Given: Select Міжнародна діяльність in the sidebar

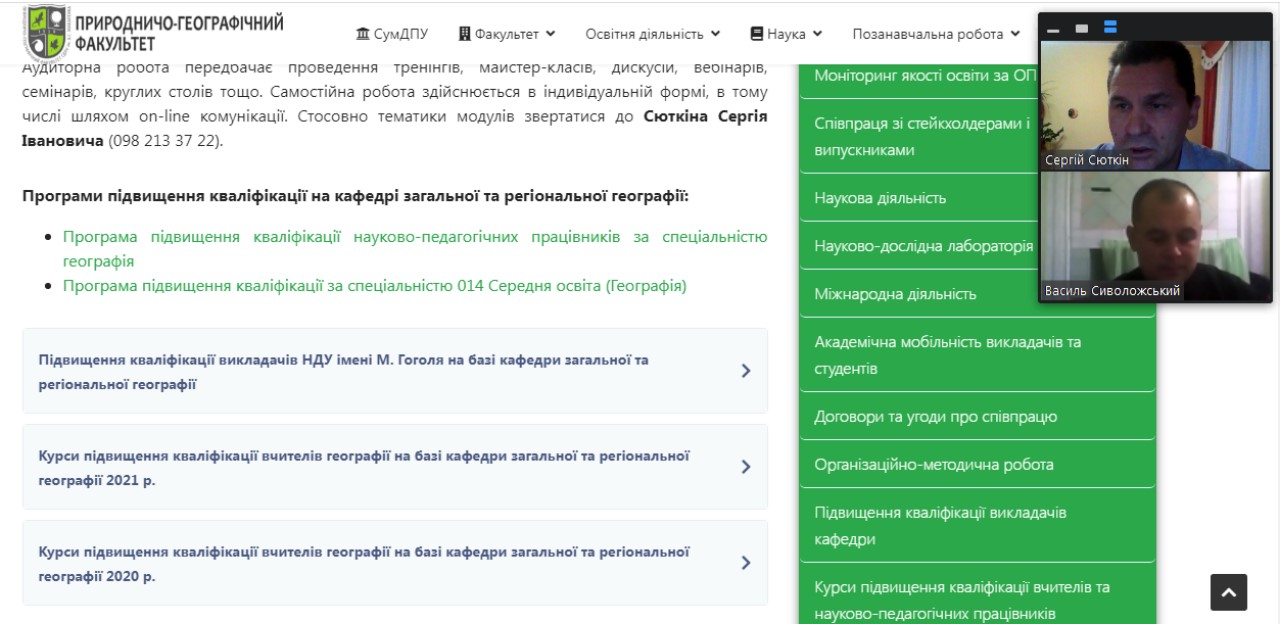Looking at the screenshot, I should click(x=895, y=294).
